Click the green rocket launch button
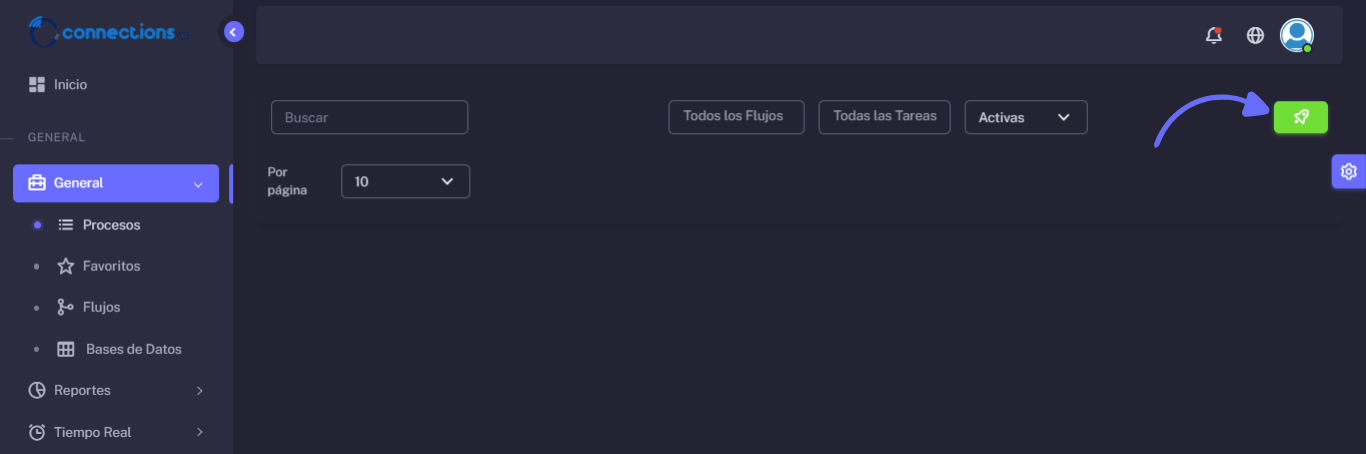This screenshot has width=1366, height=454. (1300, 117)
